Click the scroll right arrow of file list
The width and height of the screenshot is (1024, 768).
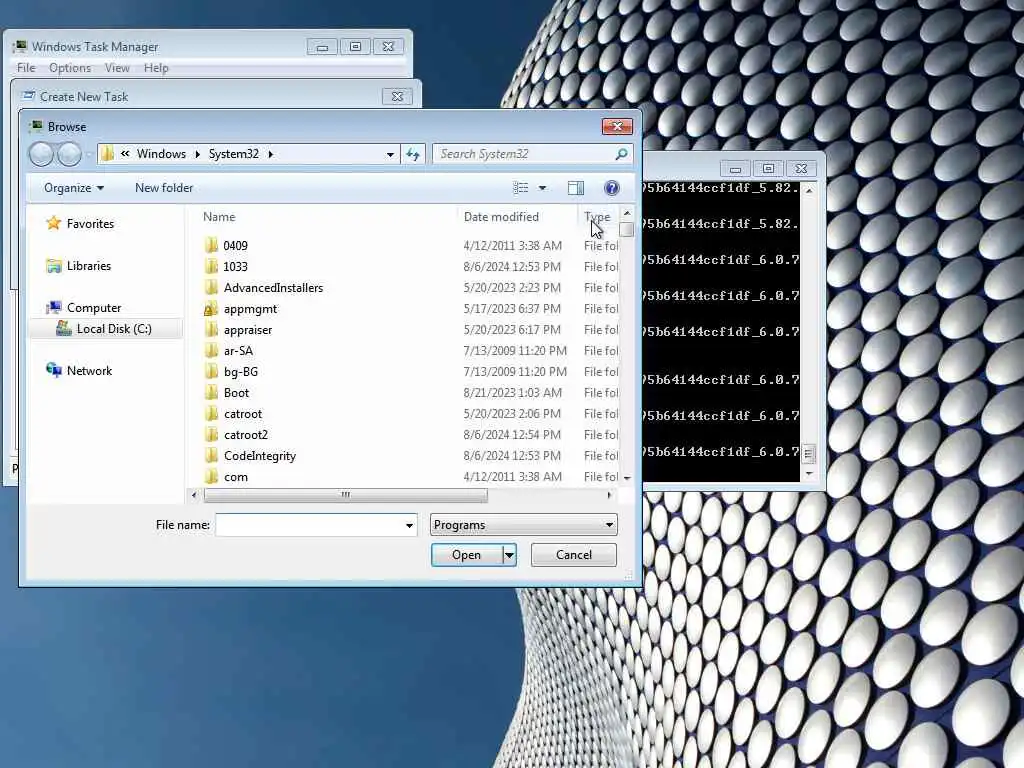click(609, 495)
